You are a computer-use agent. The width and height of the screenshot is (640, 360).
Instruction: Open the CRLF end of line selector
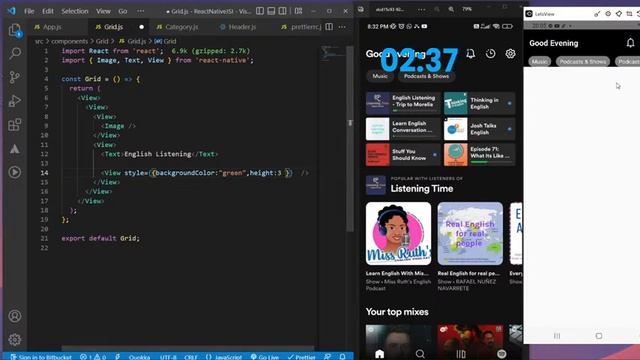[x=191, y=357]
